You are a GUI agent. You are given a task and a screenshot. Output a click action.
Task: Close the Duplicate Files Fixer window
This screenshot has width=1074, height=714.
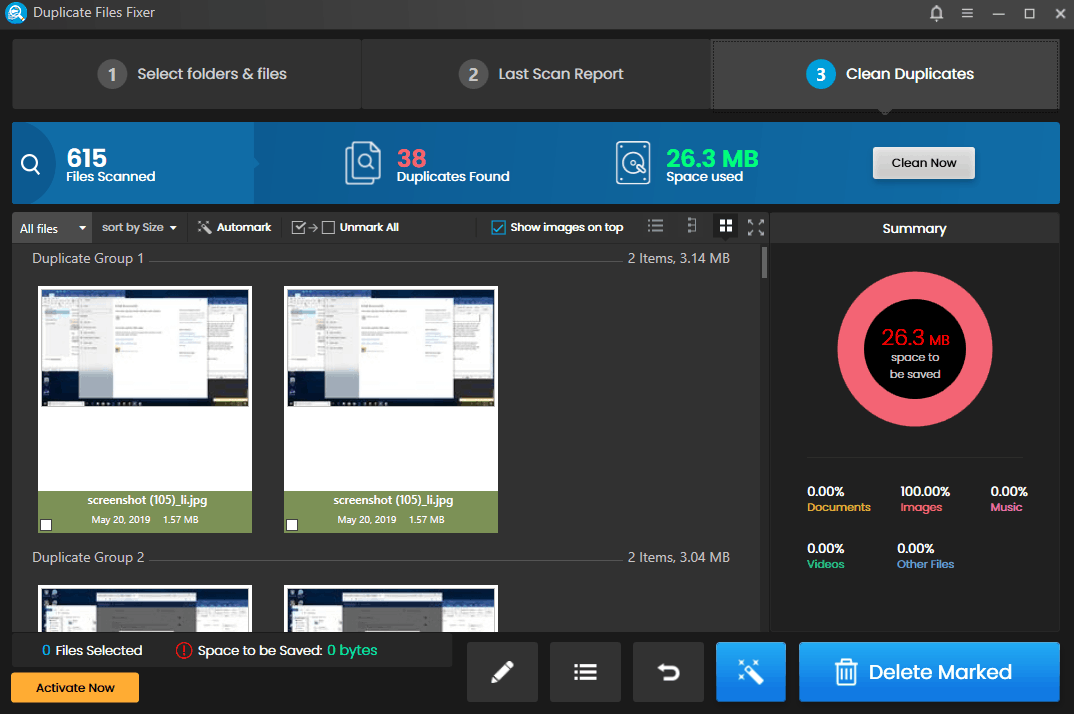[x=1060, y=13]
